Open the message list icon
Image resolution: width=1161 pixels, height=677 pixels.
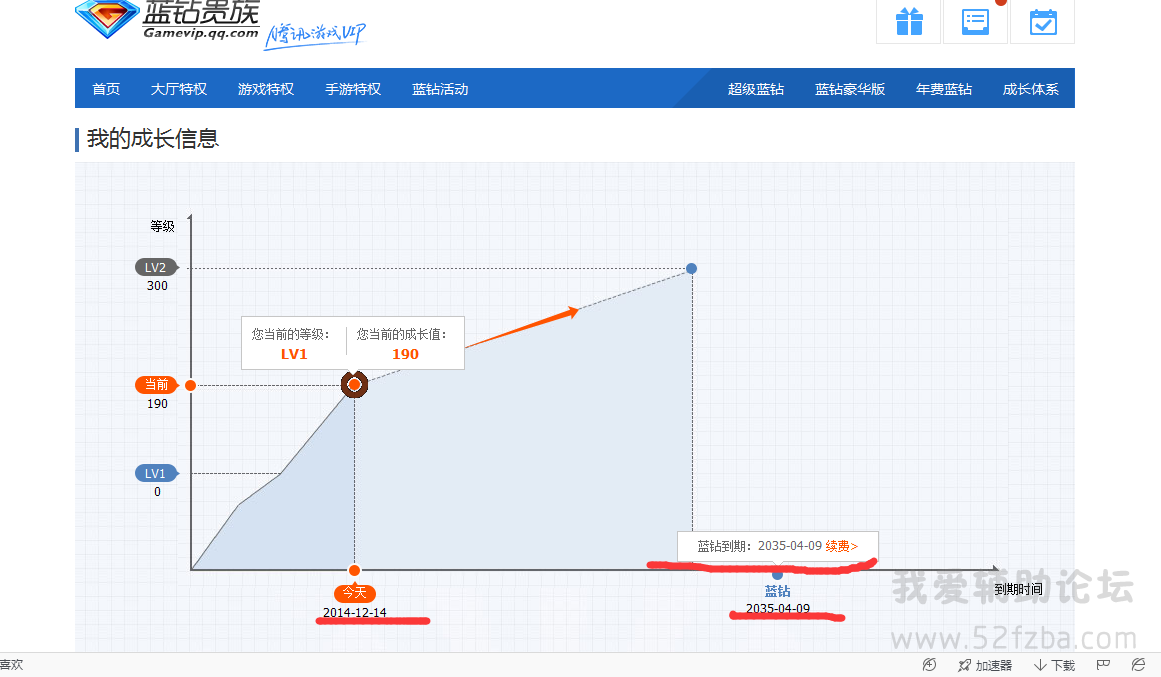[x=975, y=21]
